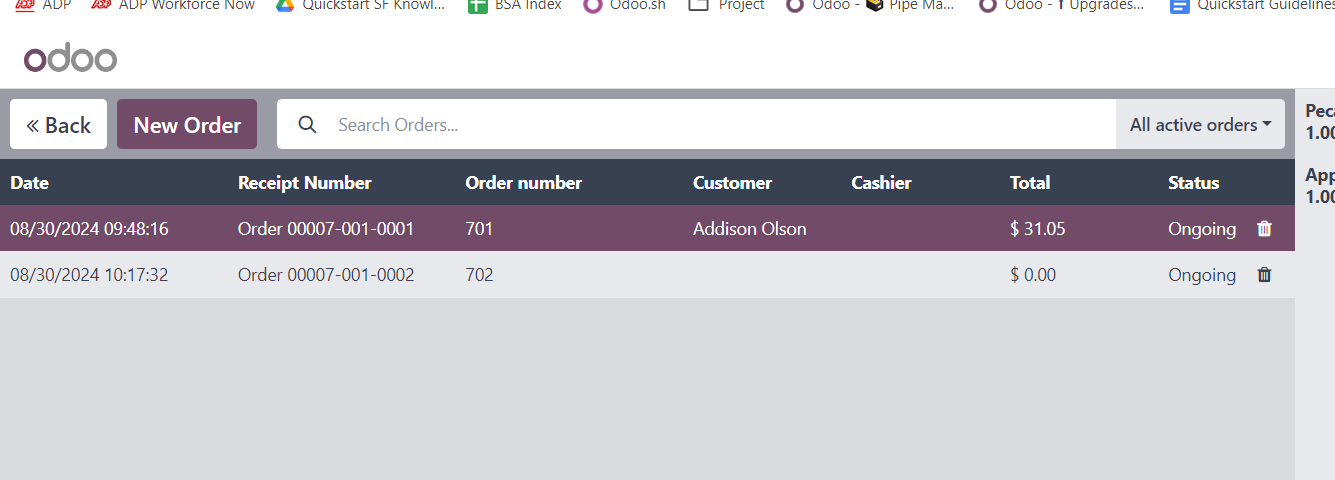The height and width of the screenshot is (480, 1335).
Task: Open the Odoo Pipe Ma... bookmark
Action: [870, 5]
